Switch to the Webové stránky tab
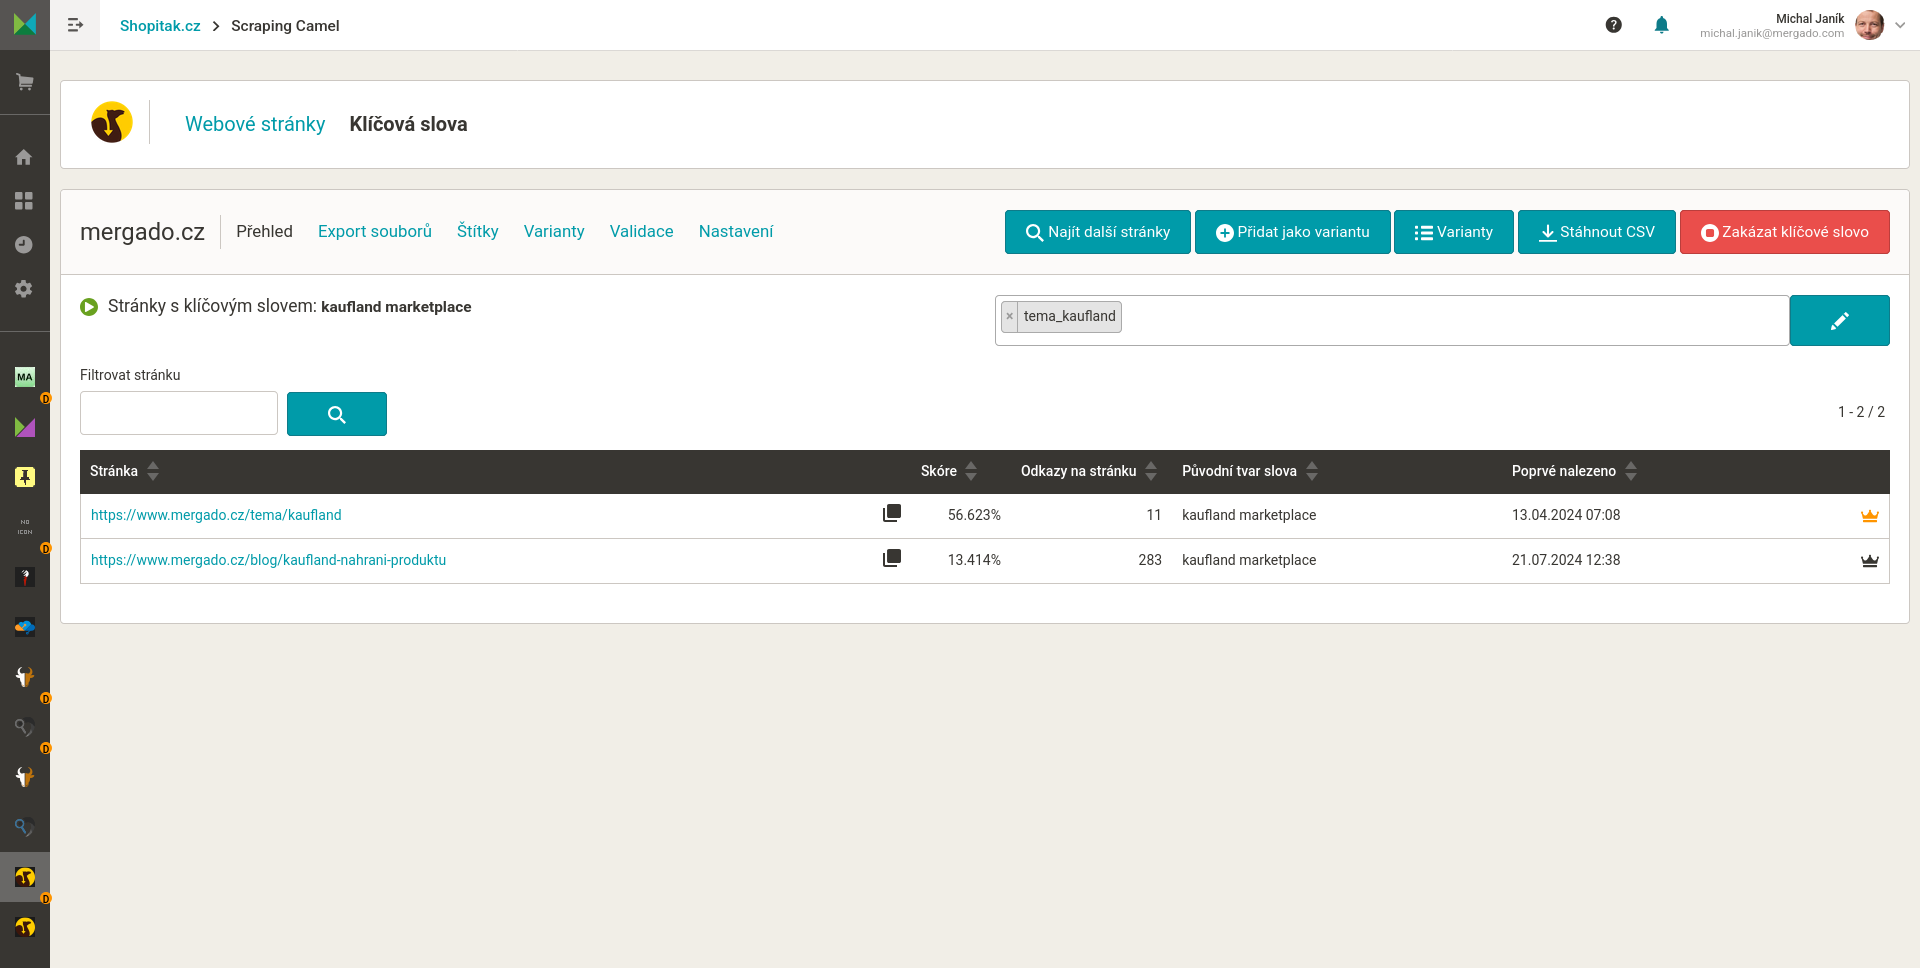Viewport: 1920px width, 968px height. pos(255,124)
